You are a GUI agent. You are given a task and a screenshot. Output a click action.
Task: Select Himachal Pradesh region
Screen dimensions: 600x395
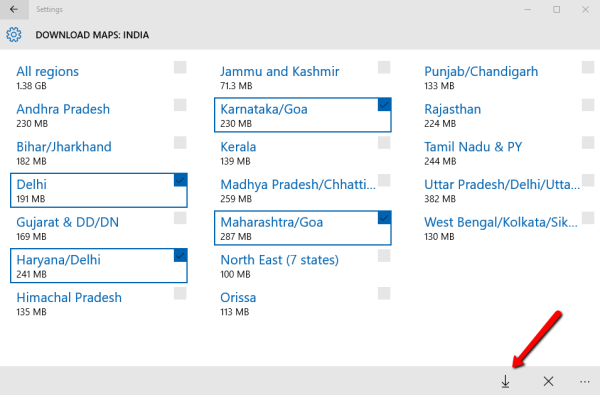click(x=99, y=303)
